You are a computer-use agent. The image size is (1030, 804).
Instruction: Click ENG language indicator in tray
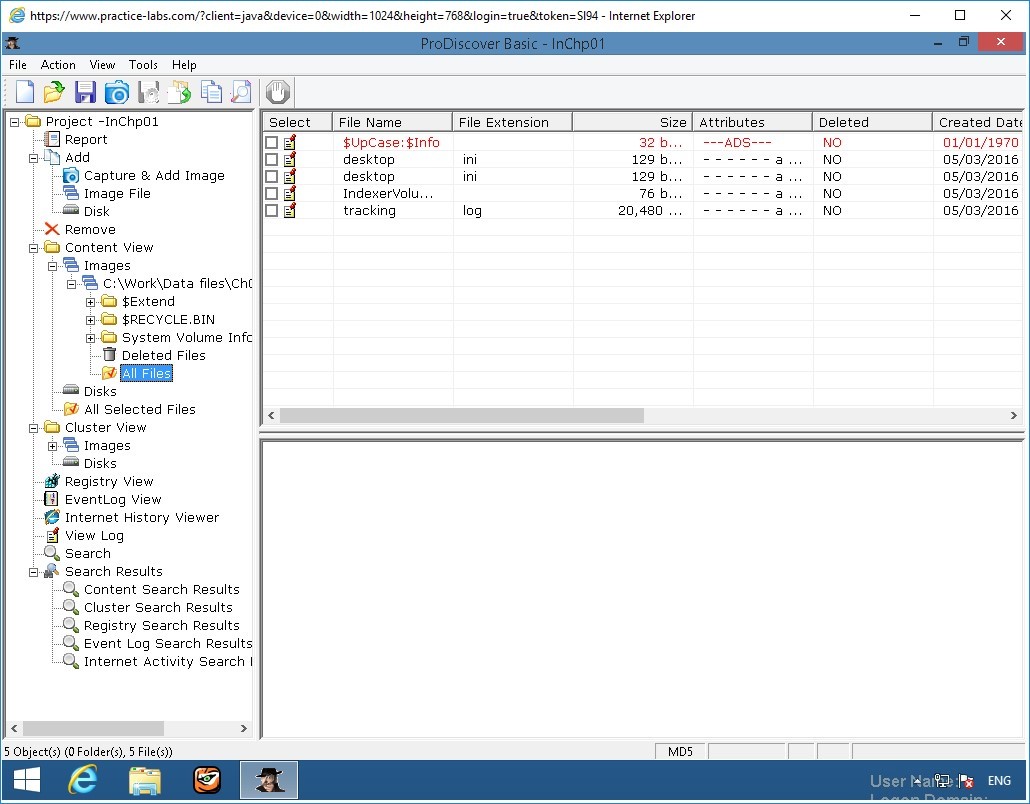coord(999,780)
